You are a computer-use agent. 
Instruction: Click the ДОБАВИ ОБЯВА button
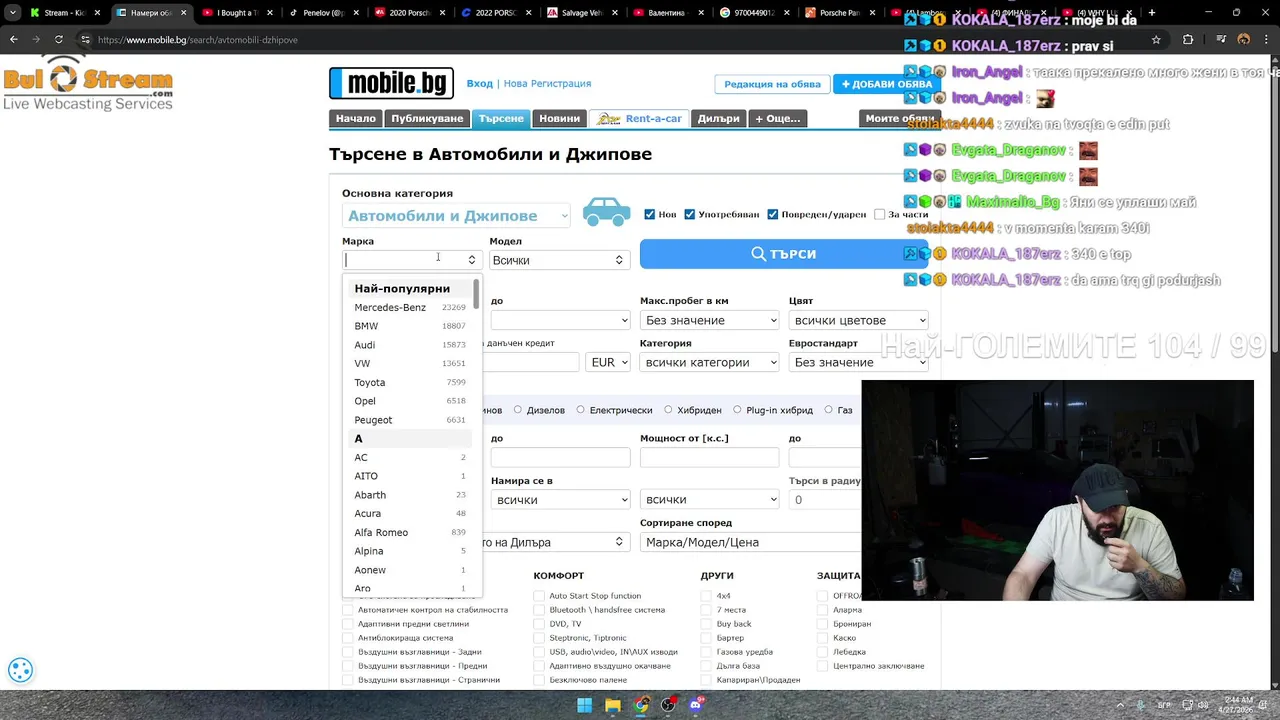(885, 84)
